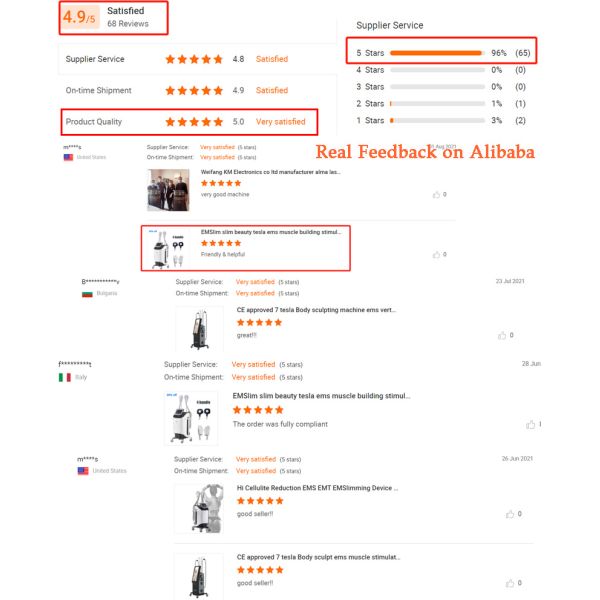This screenshot has width=600, height=600.
Task: Like the 'very good machine' review
Action: [436, 194]
